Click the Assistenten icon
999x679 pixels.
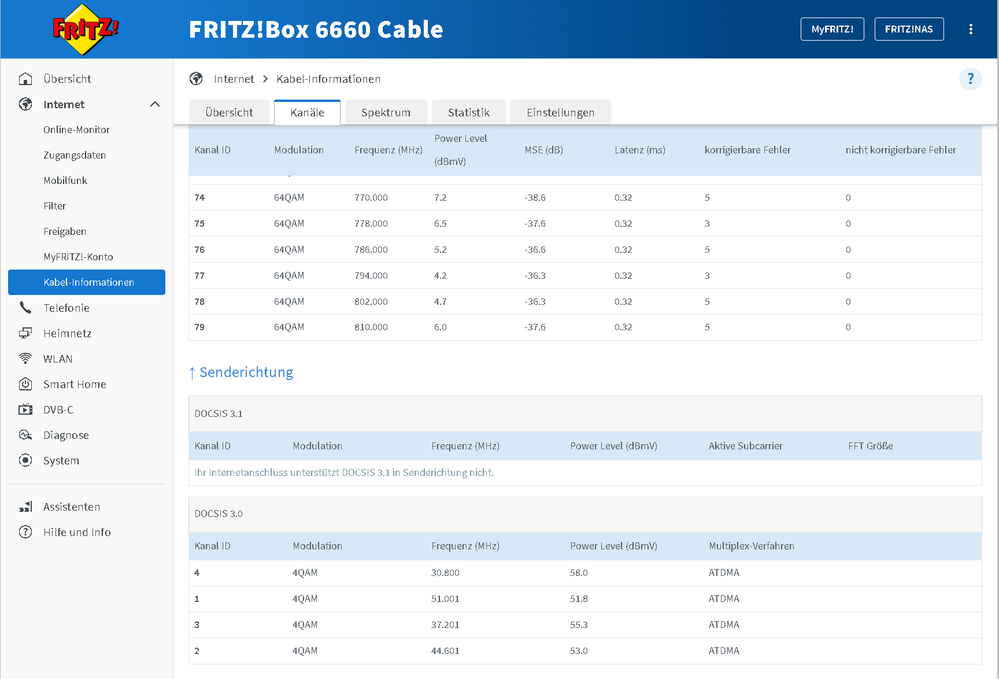click(x=25, y=507)
